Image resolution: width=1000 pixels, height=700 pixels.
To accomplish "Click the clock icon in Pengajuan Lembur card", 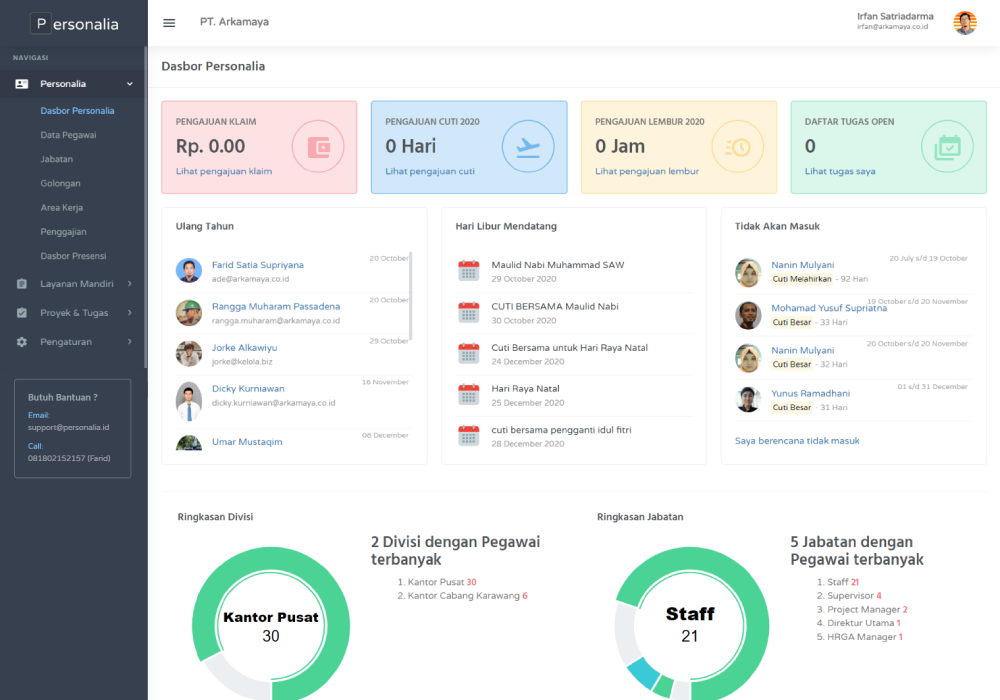I will [x=737, y=147].
